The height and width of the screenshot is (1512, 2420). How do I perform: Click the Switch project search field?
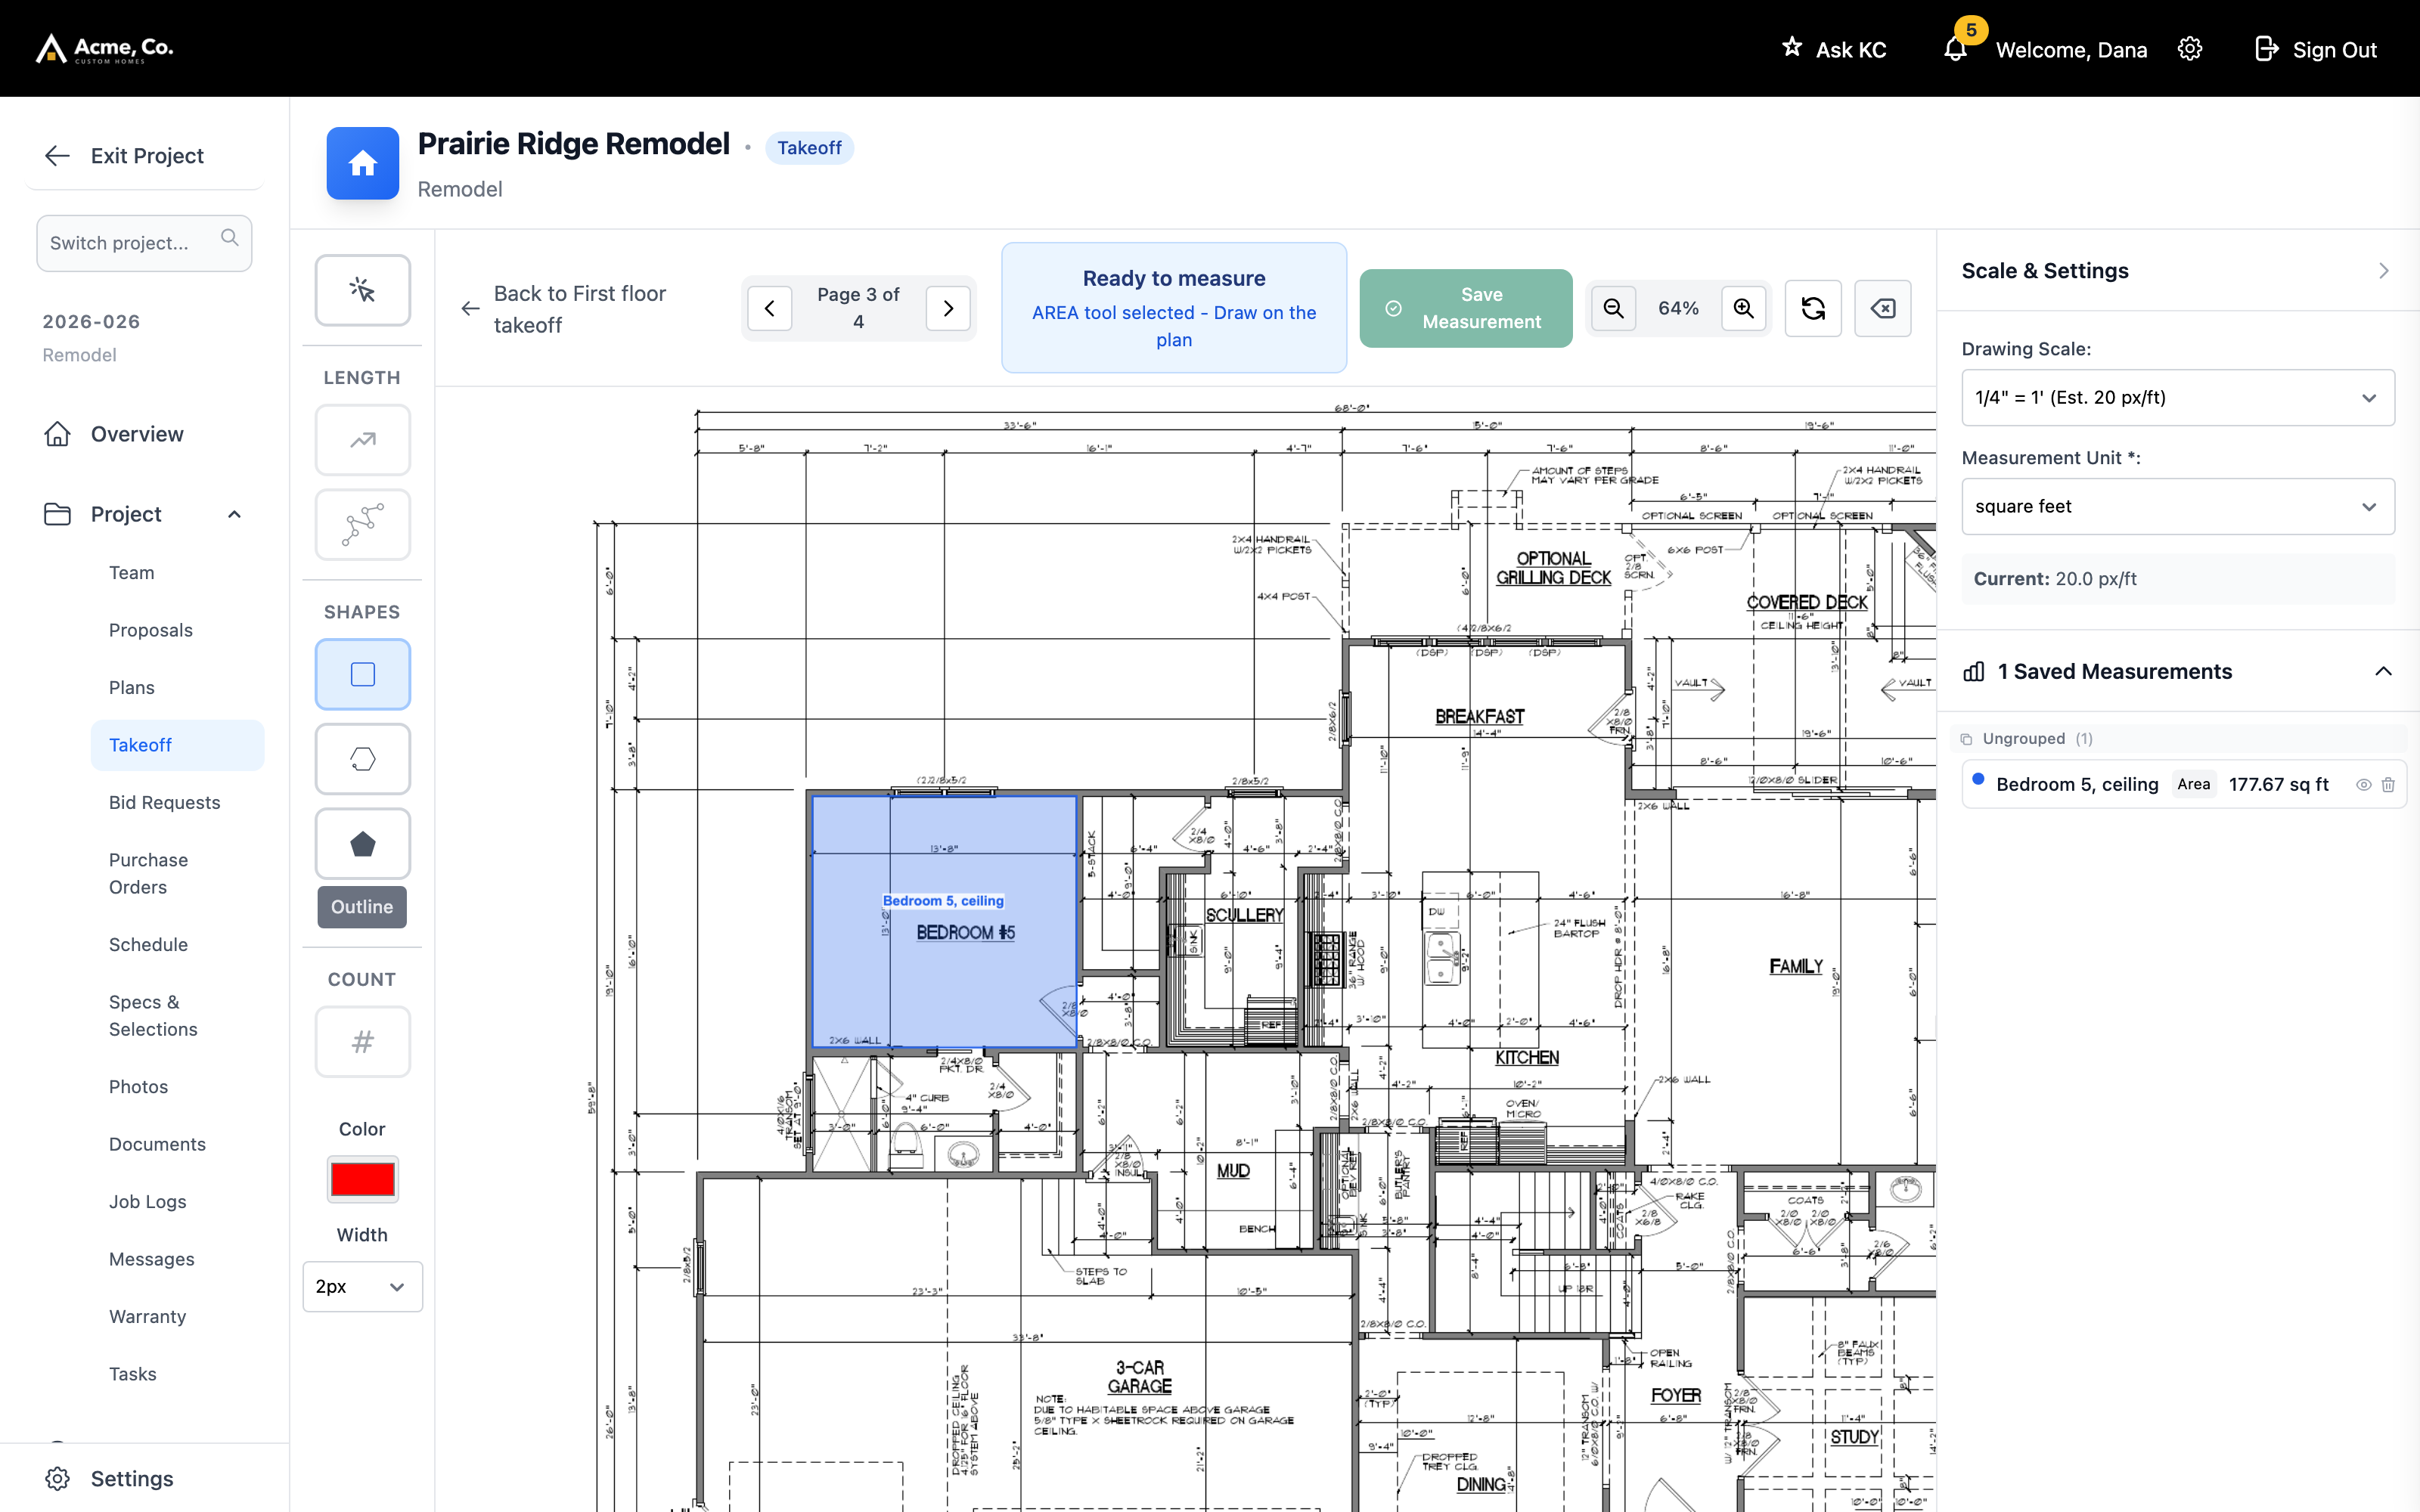[x=144, y=243]
